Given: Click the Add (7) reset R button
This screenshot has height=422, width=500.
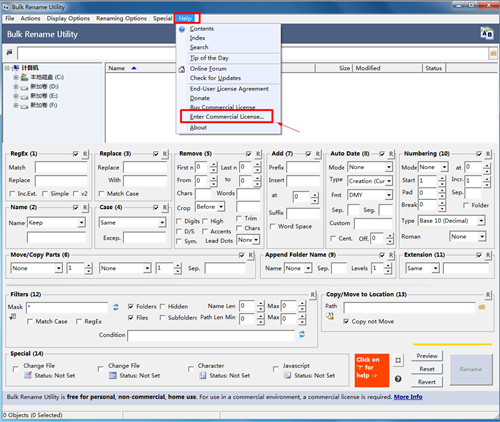Looking at the screenshot, I should (x=318, y=154).
